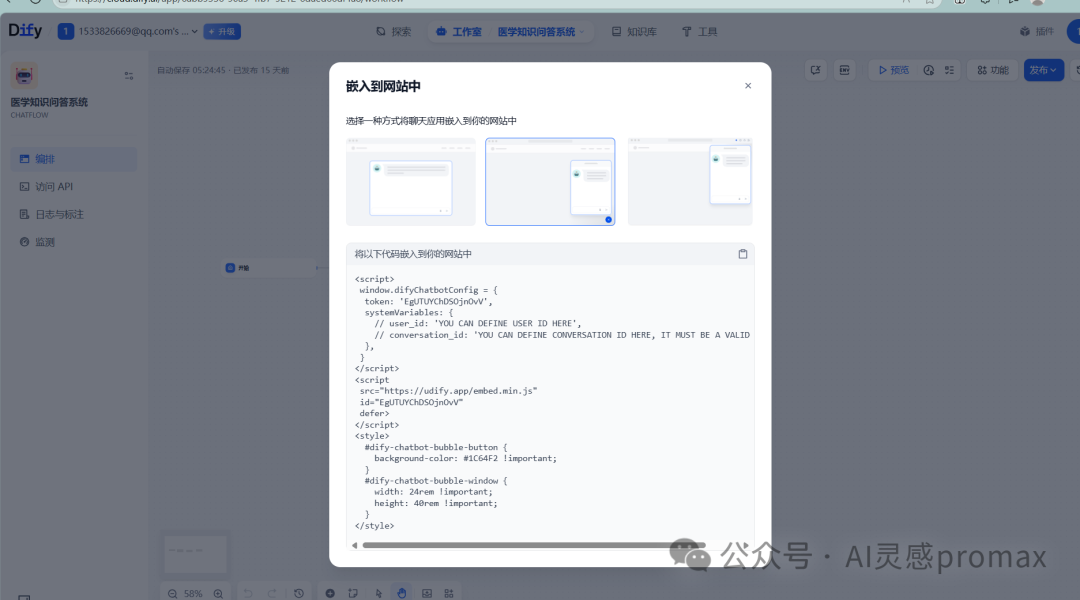Open version history from the top toolbar
Screen dimensions: 1080x600
[928, 70]
